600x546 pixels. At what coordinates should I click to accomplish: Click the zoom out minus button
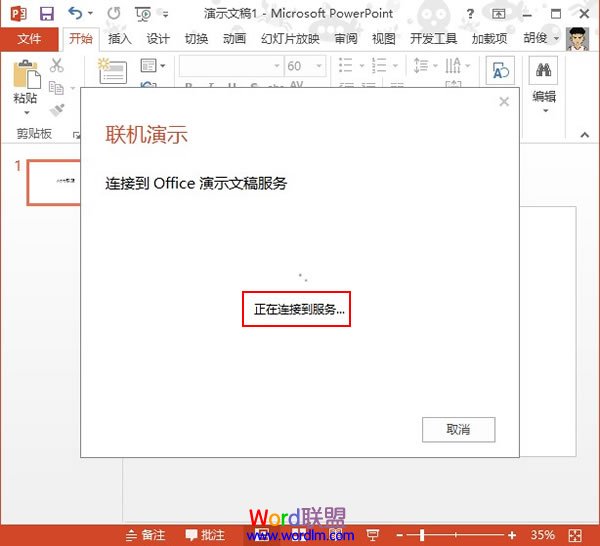pos(399,535)
